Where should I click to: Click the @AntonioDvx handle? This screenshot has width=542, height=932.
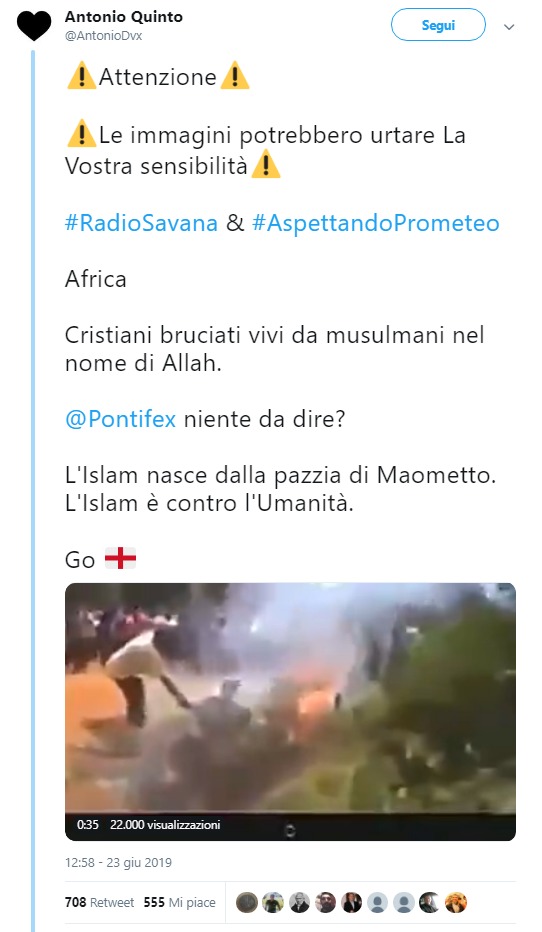click(103, 36)
